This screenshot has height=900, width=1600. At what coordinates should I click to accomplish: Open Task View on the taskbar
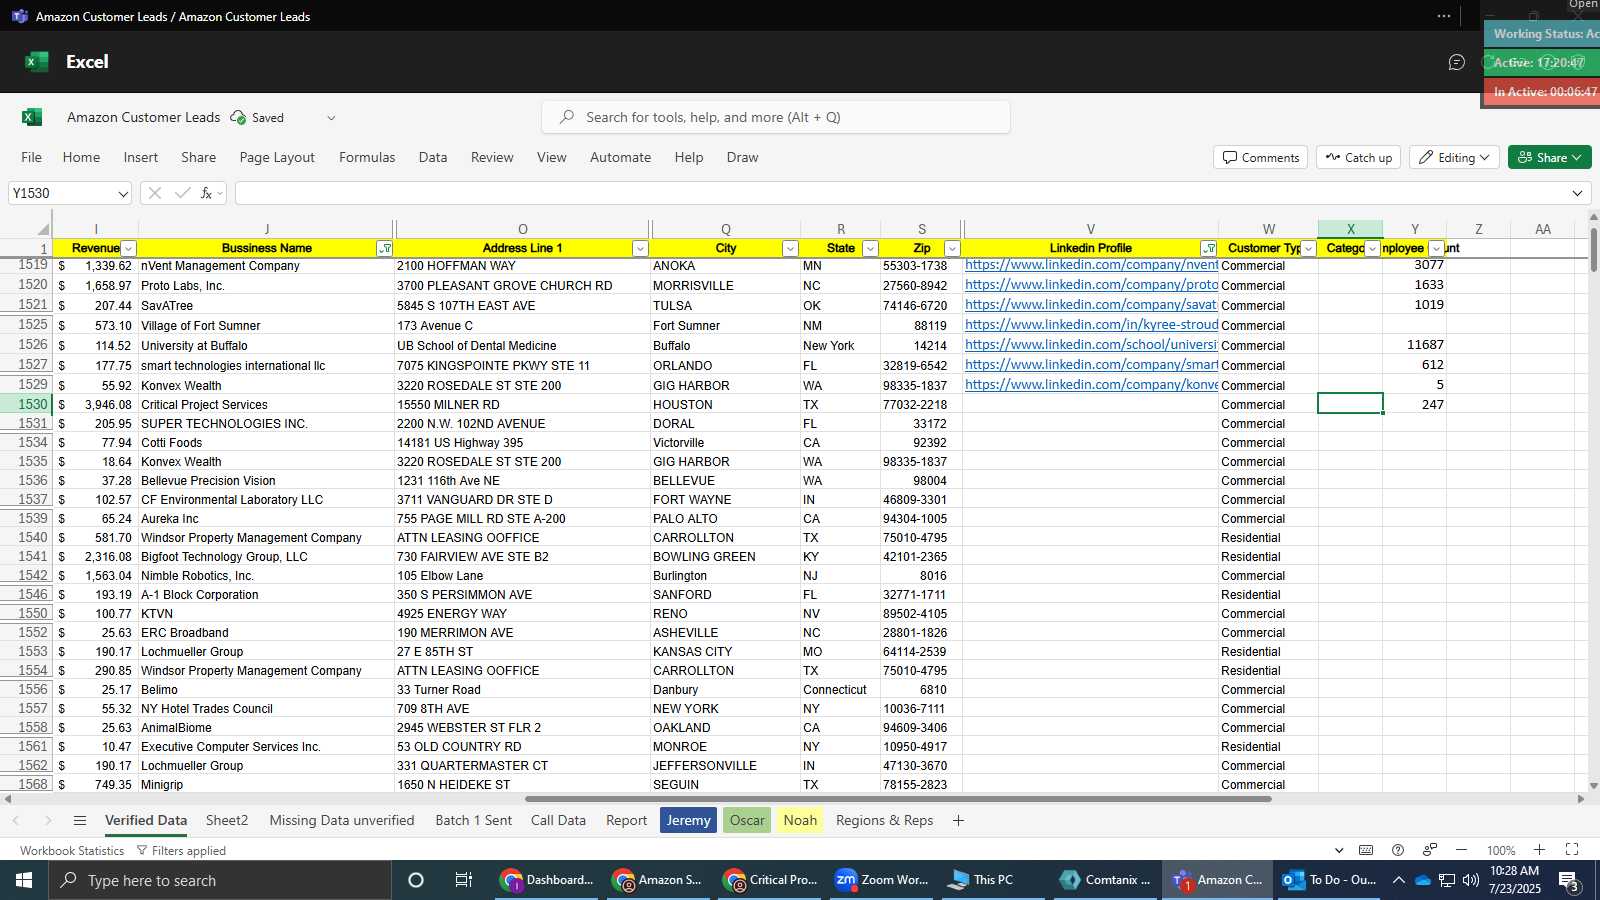(x=464, y=880)
